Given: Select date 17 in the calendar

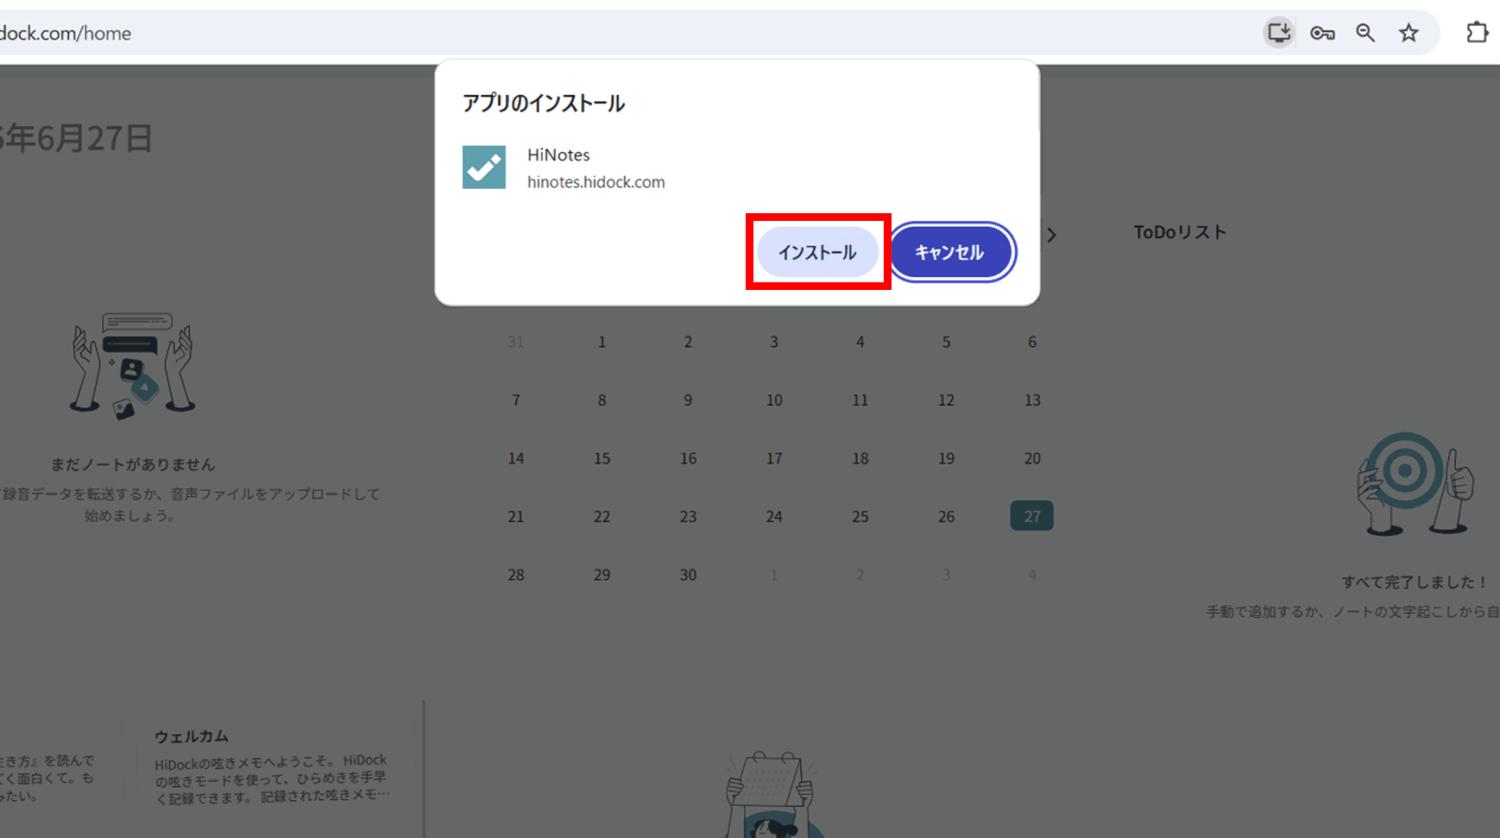Looking at the screenshot, I should pos(774,458).
